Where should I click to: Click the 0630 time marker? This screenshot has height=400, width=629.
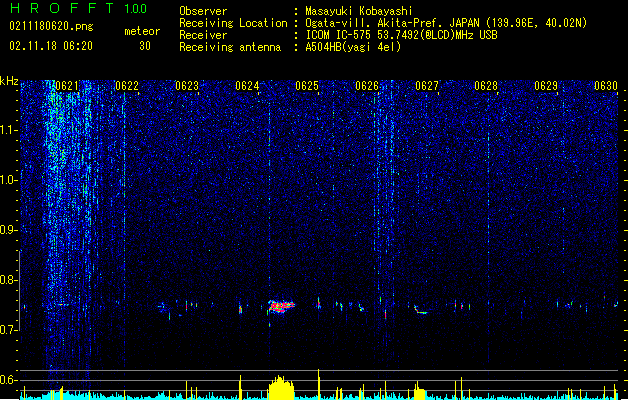point(606,86)
